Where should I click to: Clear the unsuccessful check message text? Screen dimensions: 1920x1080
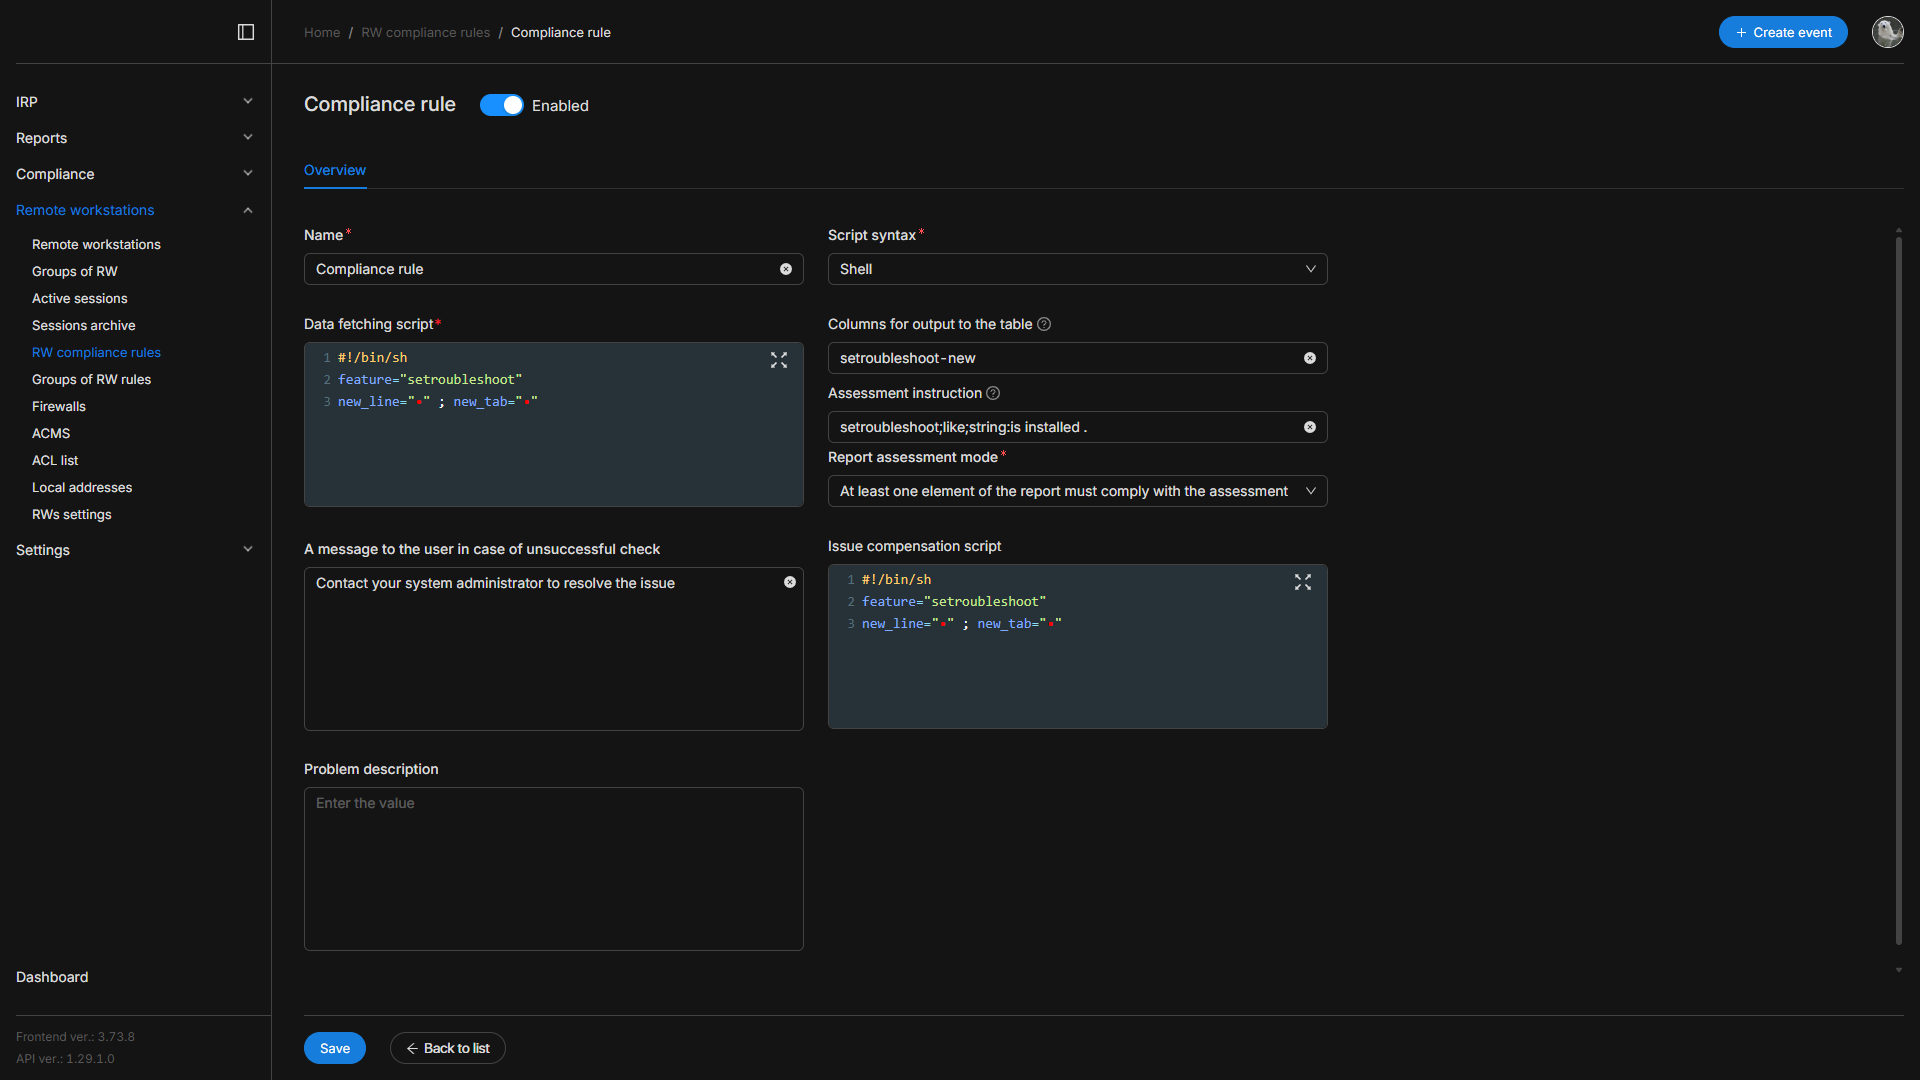pyautogui.click(x=790, y=582)
